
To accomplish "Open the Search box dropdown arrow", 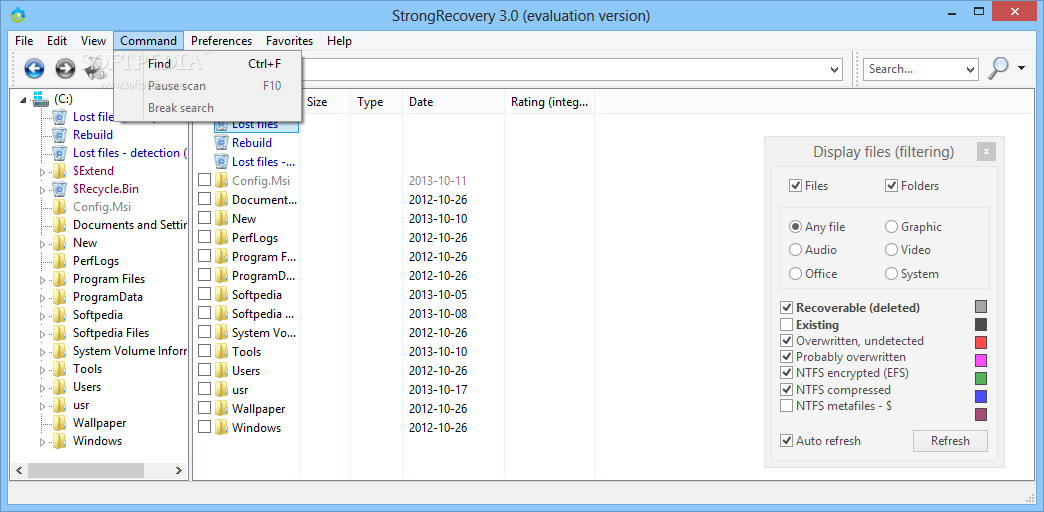I will [x=970, y=69].
